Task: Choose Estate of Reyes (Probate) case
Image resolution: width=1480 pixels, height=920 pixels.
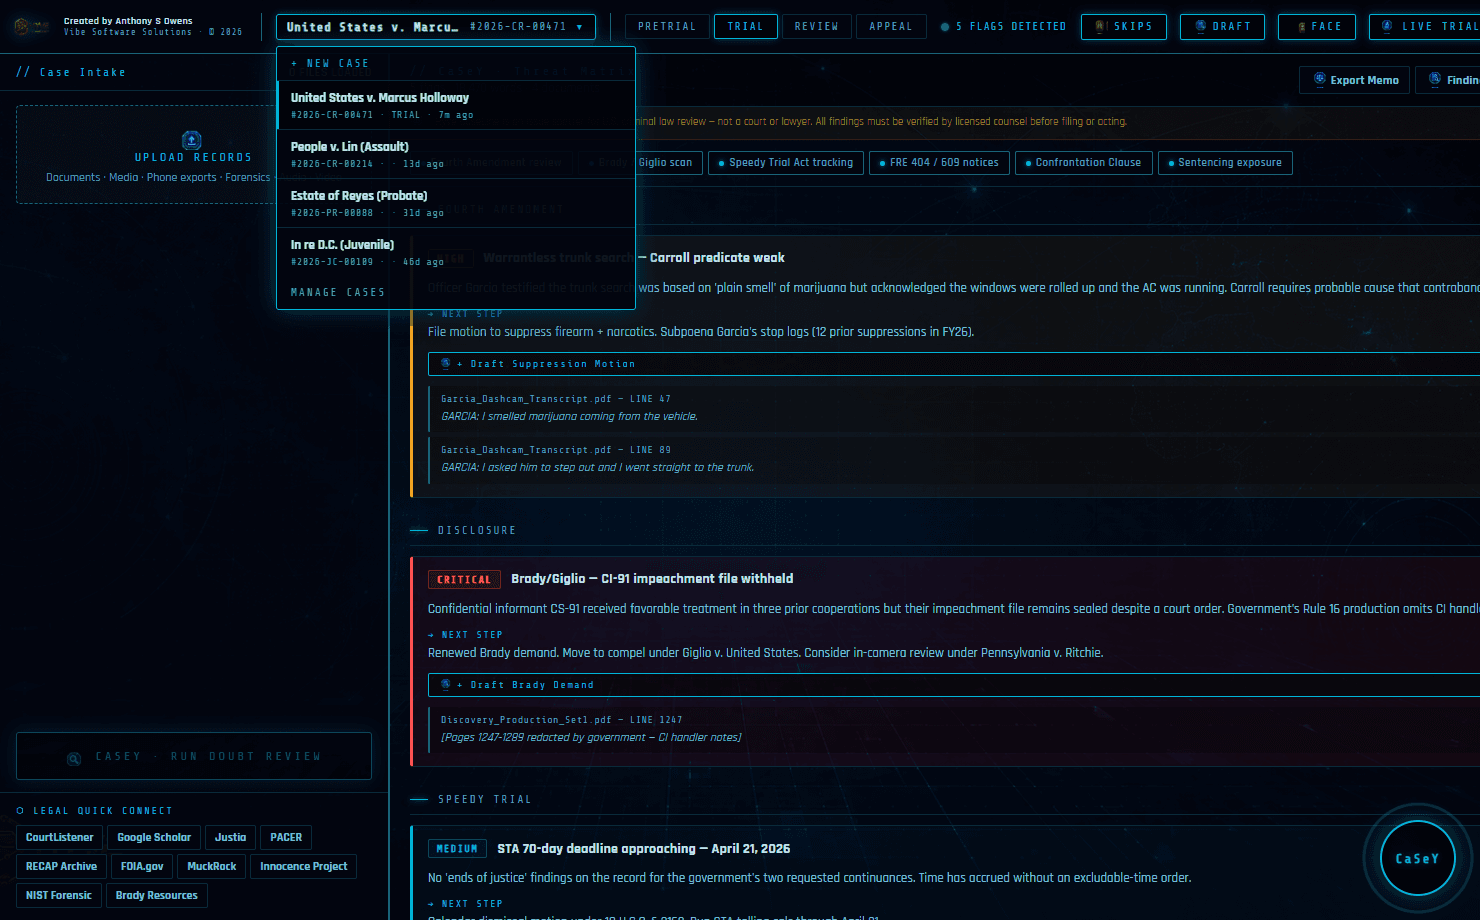Action: coord(456,203)
